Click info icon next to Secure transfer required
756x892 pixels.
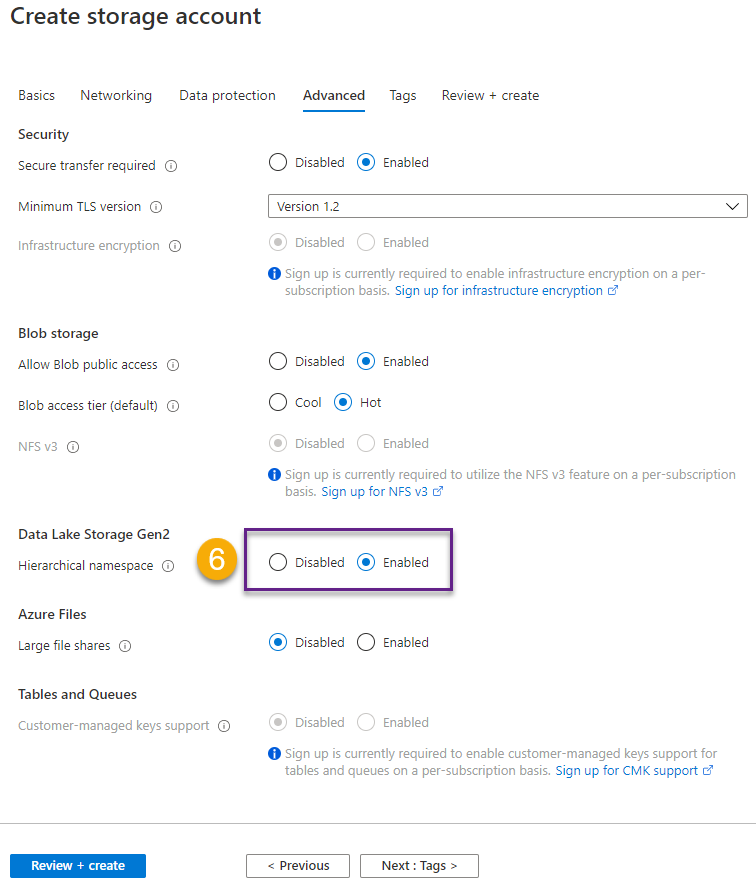[x=171, y=166]
